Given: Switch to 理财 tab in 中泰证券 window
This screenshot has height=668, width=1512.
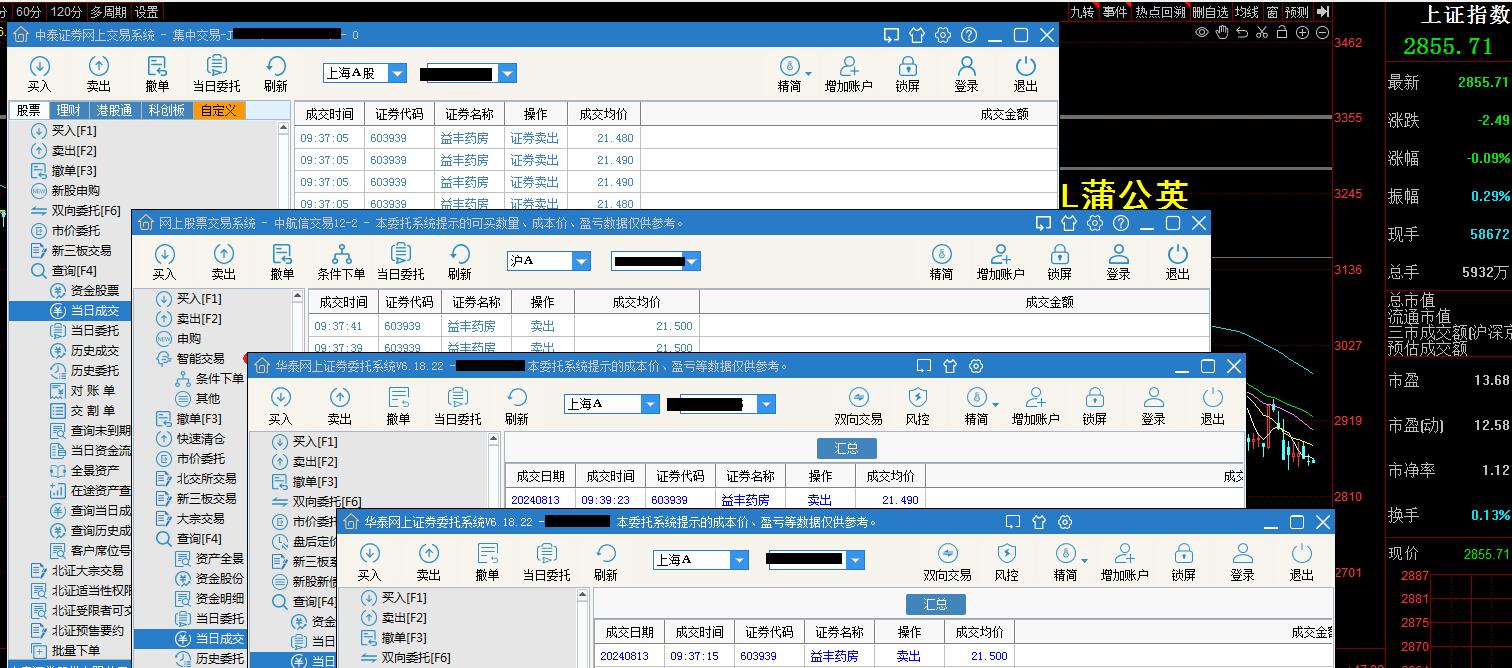Looking at the screenshot, I should (x=69, y=111).
